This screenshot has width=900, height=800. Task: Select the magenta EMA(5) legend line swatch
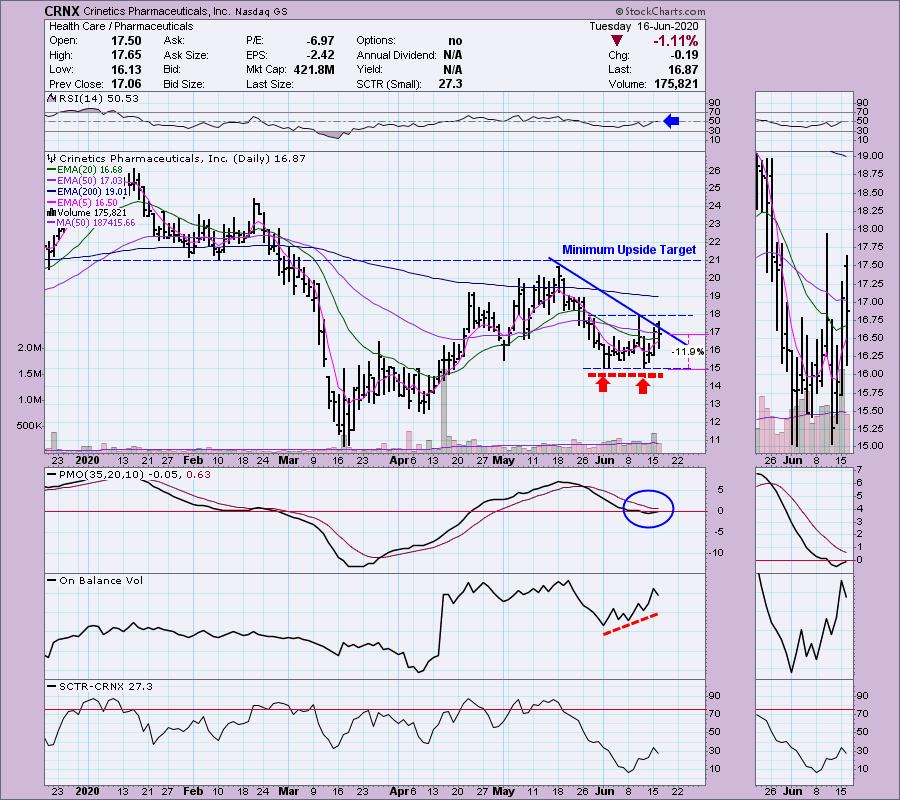52,202
